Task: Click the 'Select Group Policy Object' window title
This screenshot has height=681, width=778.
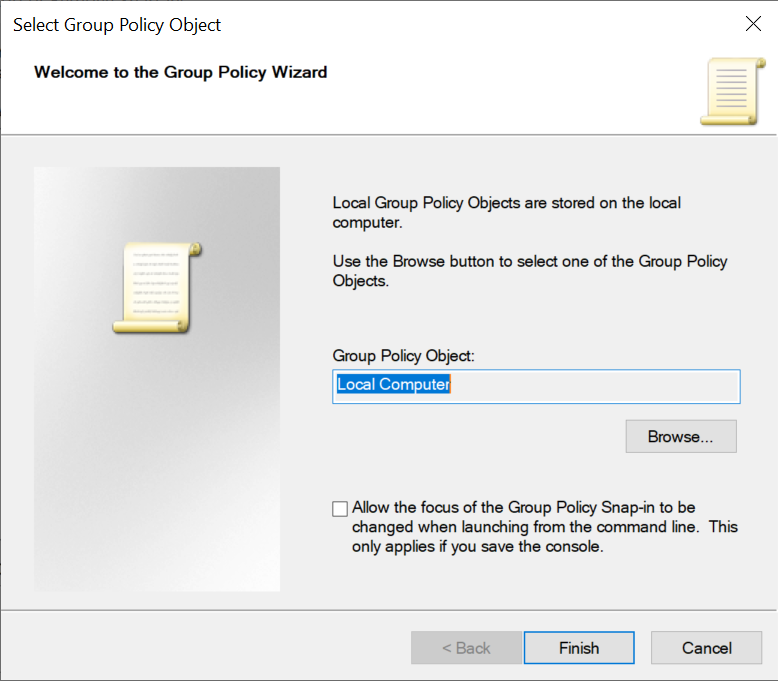Action: point(117,25)
